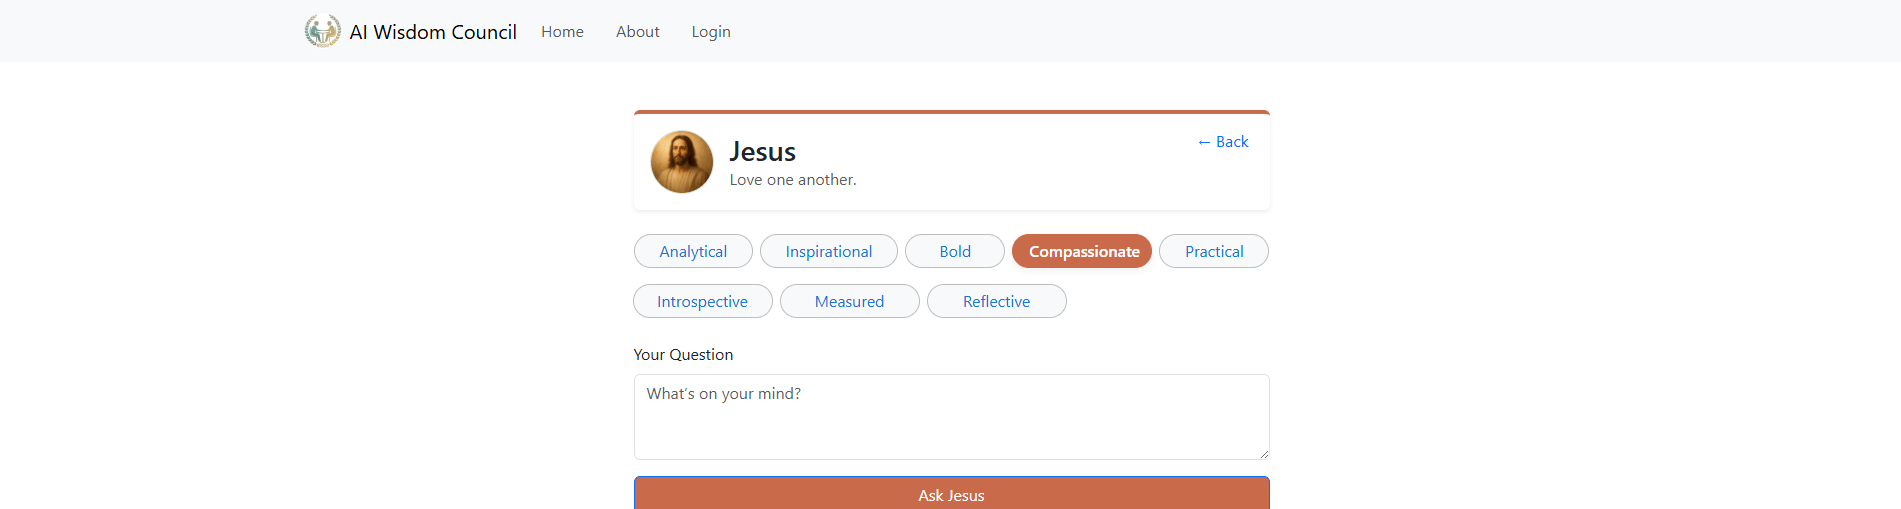Image resolution: width=1901 pixels, height=509 pixels.
Task: Select the Measured tone pill
Action: coord(849,302)
